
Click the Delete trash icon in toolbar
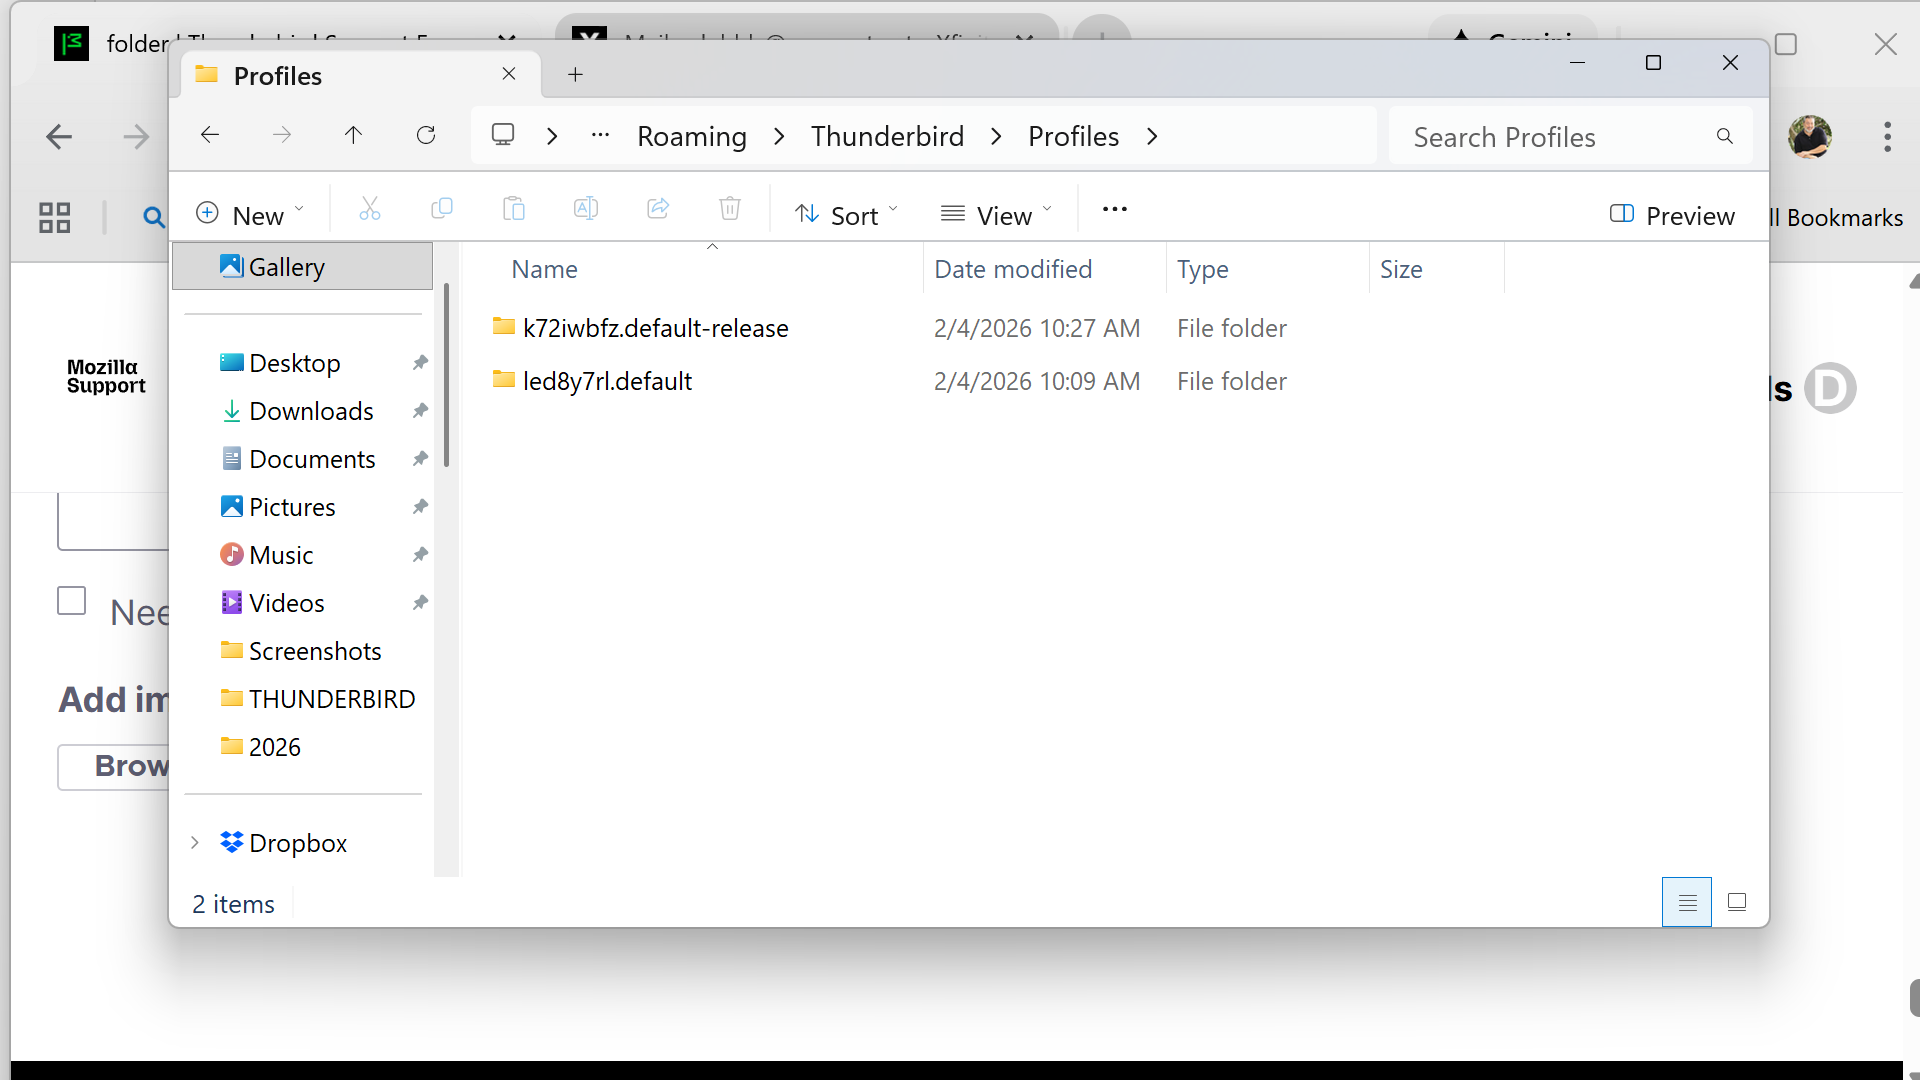click(x=730, y=208)
